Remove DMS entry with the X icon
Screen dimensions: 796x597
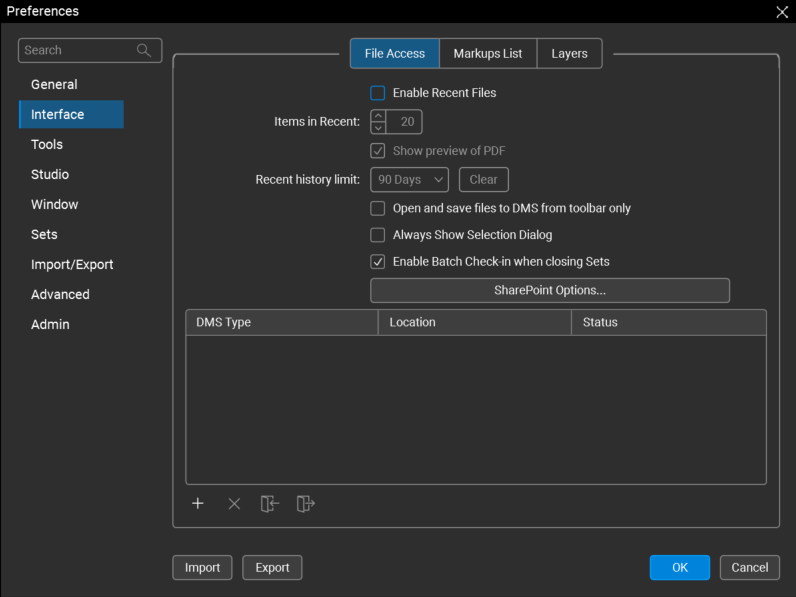tap(234, 504)
